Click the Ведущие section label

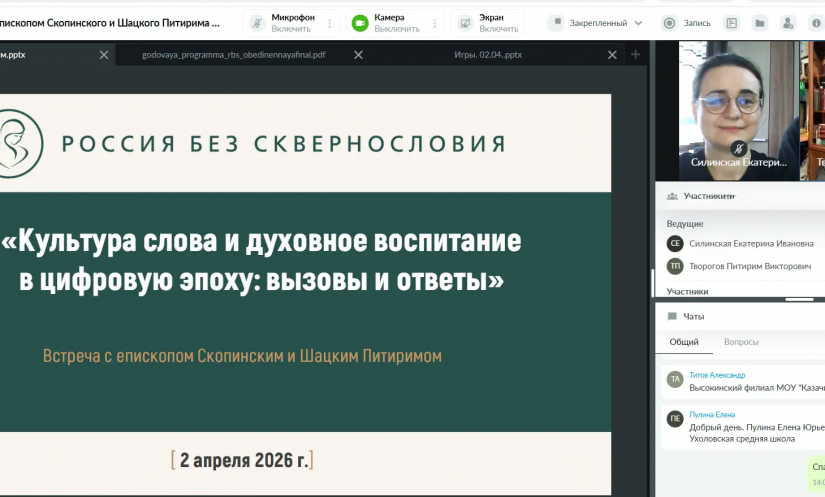(x=685, y=224)
